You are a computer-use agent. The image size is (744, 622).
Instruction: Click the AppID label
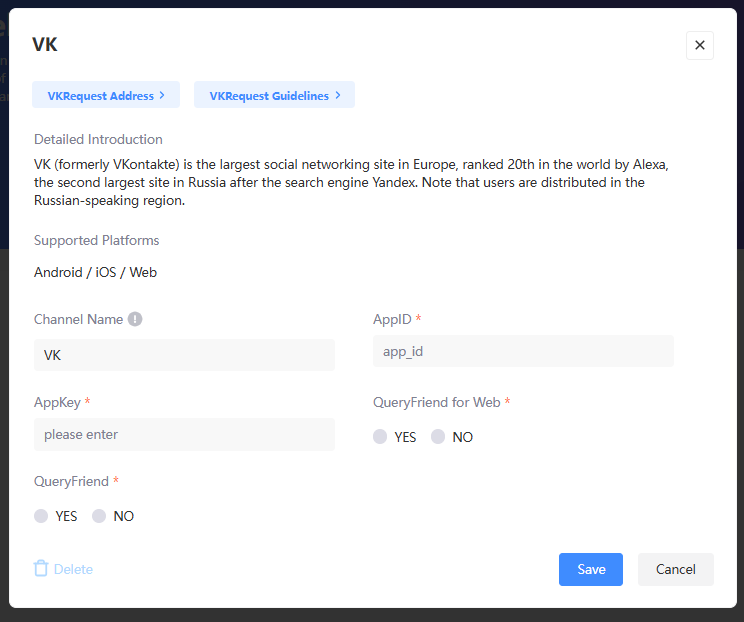point(392,319)
